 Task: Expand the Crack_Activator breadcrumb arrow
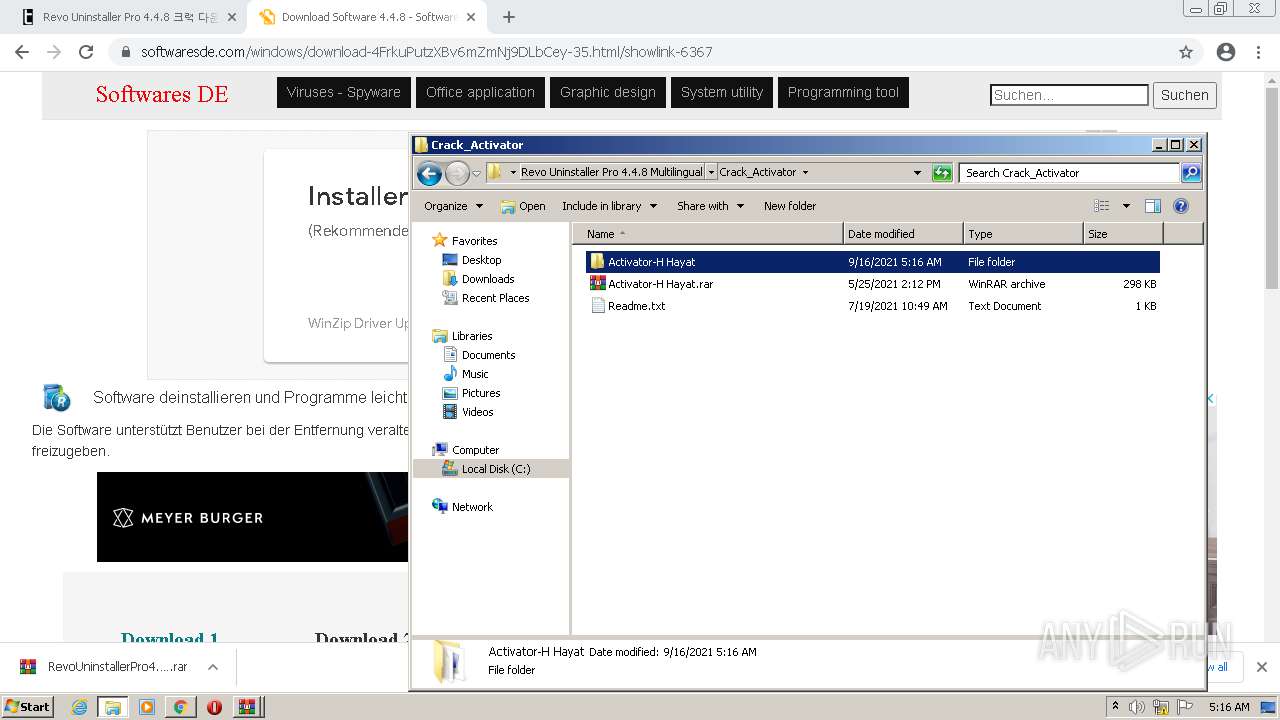click(805, 172)
